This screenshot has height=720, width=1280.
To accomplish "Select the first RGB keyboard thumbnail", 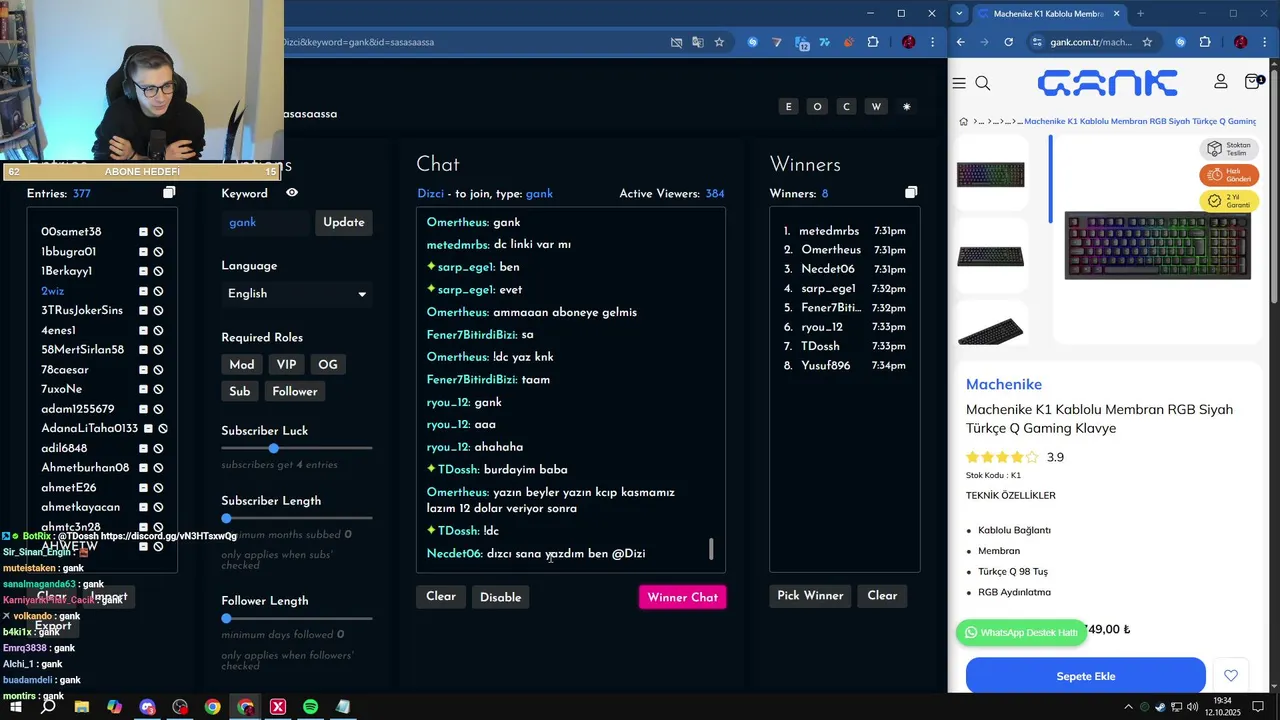I will [991, 174].
